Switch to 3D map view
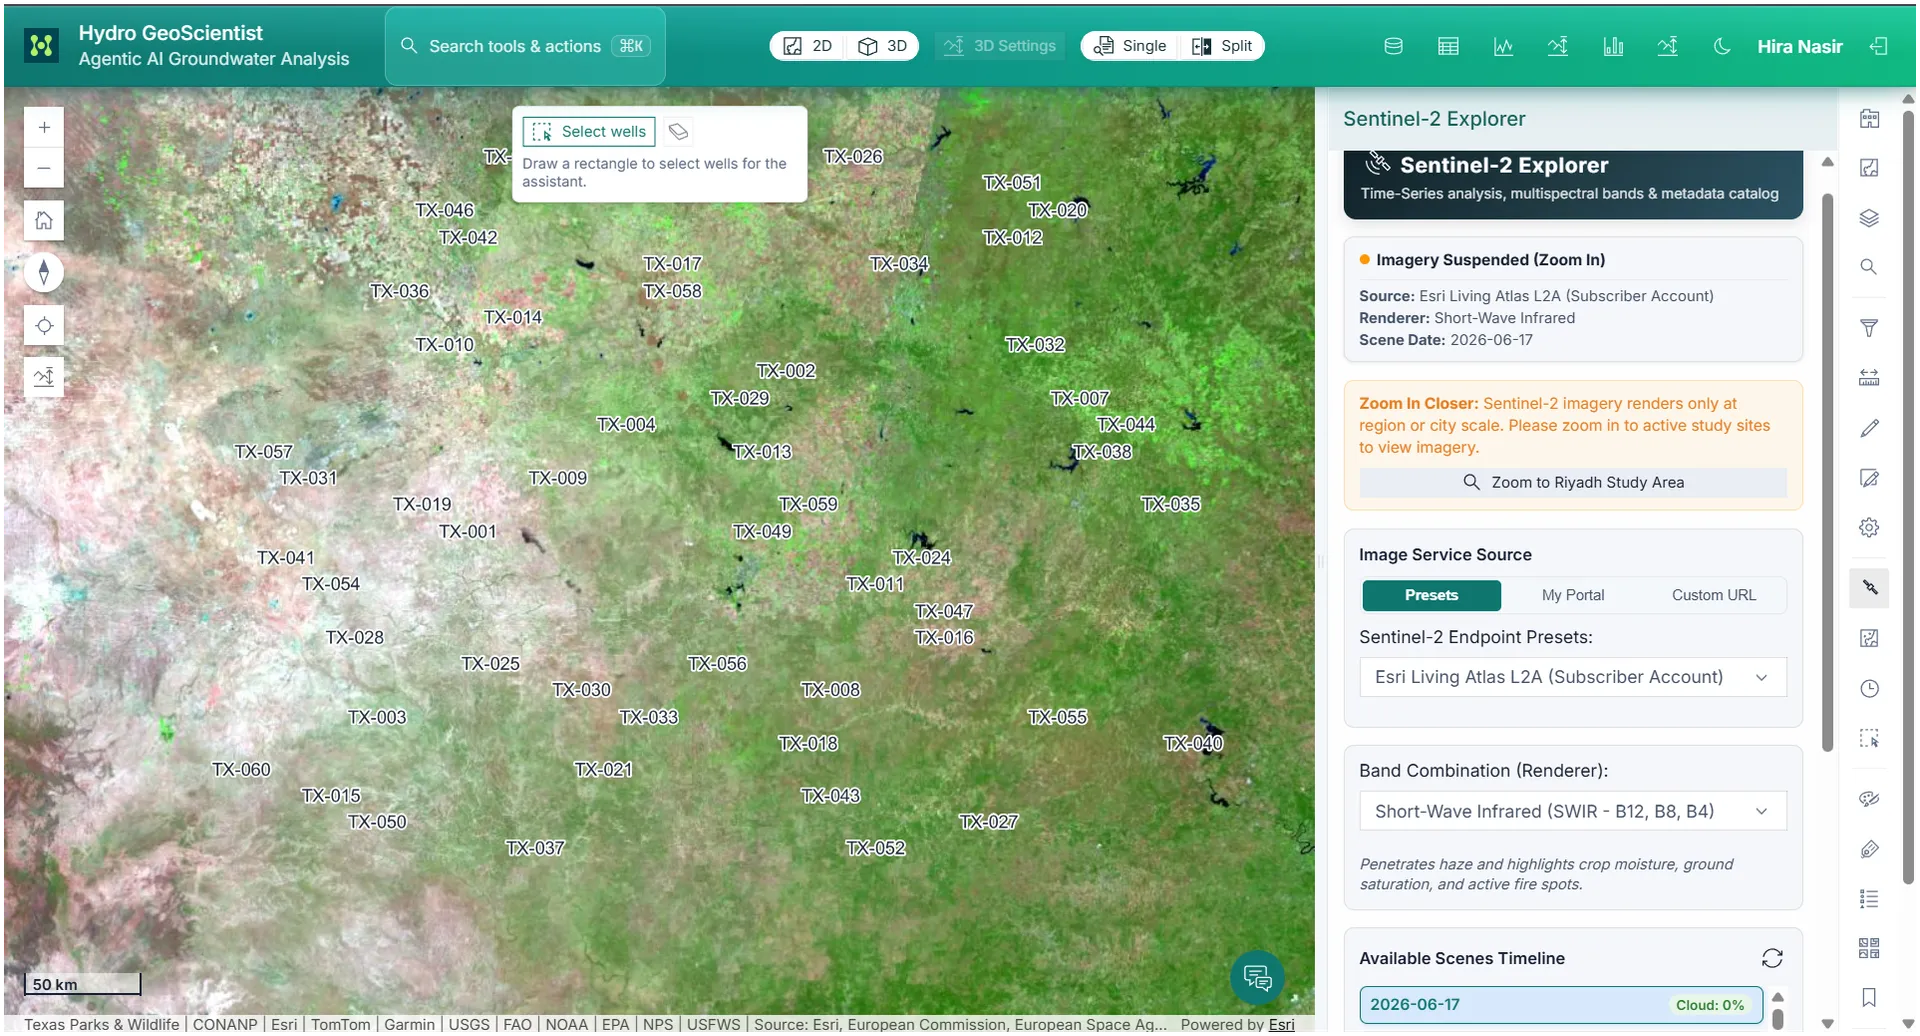Image resolution: width=1920 pixels, height=1036 pixels. pyautogui.click(x=883, y=46)
